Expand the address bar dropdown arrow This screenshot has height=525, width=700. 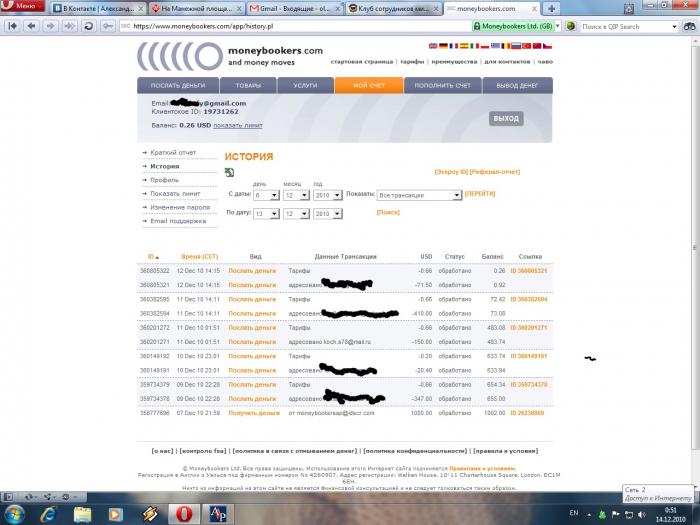[558, 26]
